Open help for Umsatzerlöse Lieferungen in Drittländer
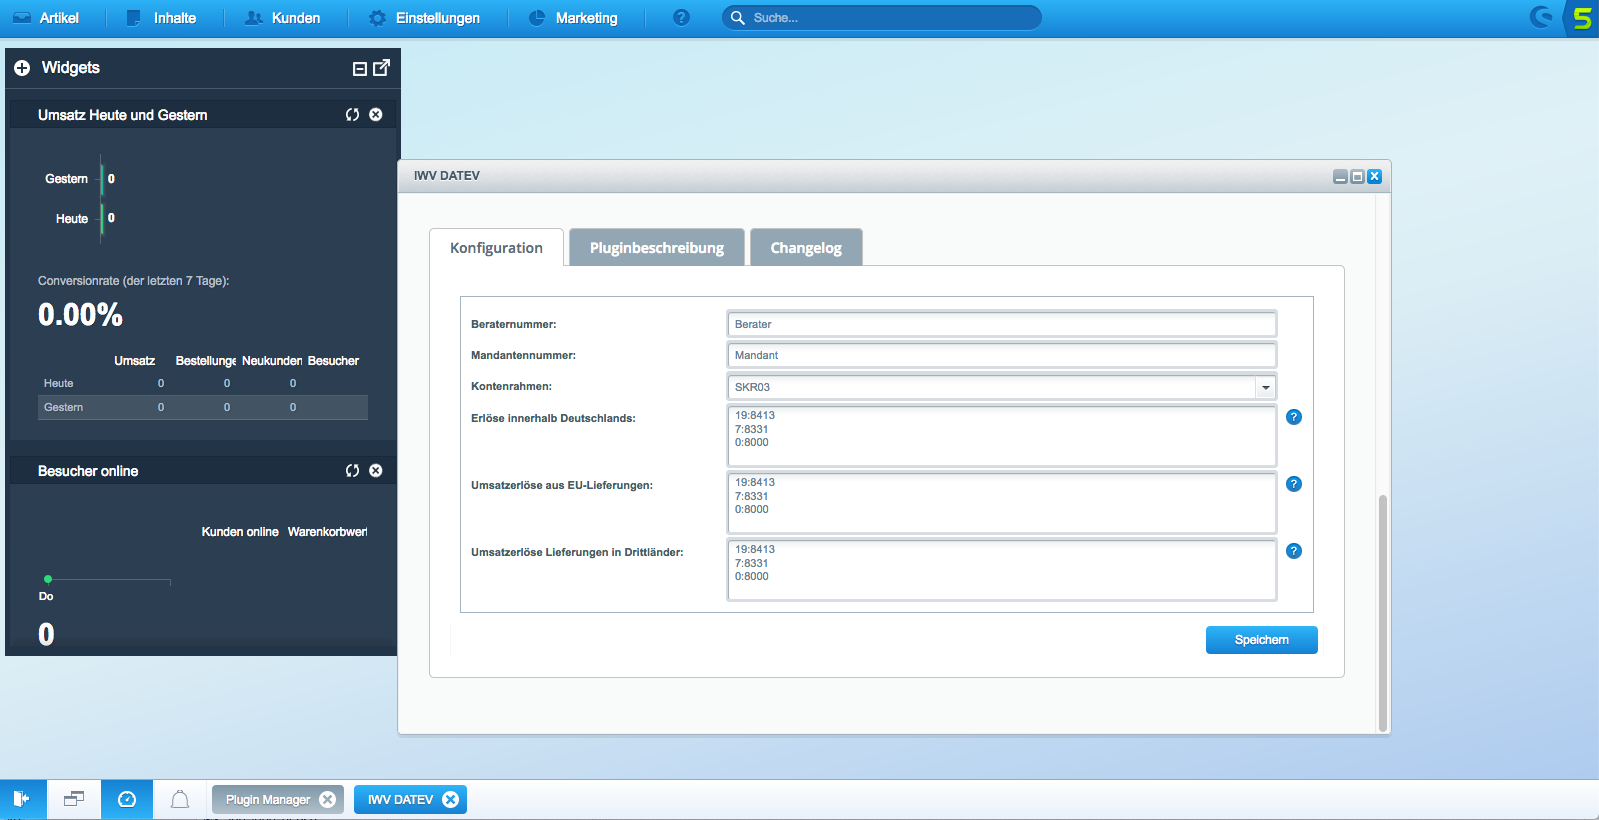This screenshot has height=820, width=1599. click(1294, 551)
